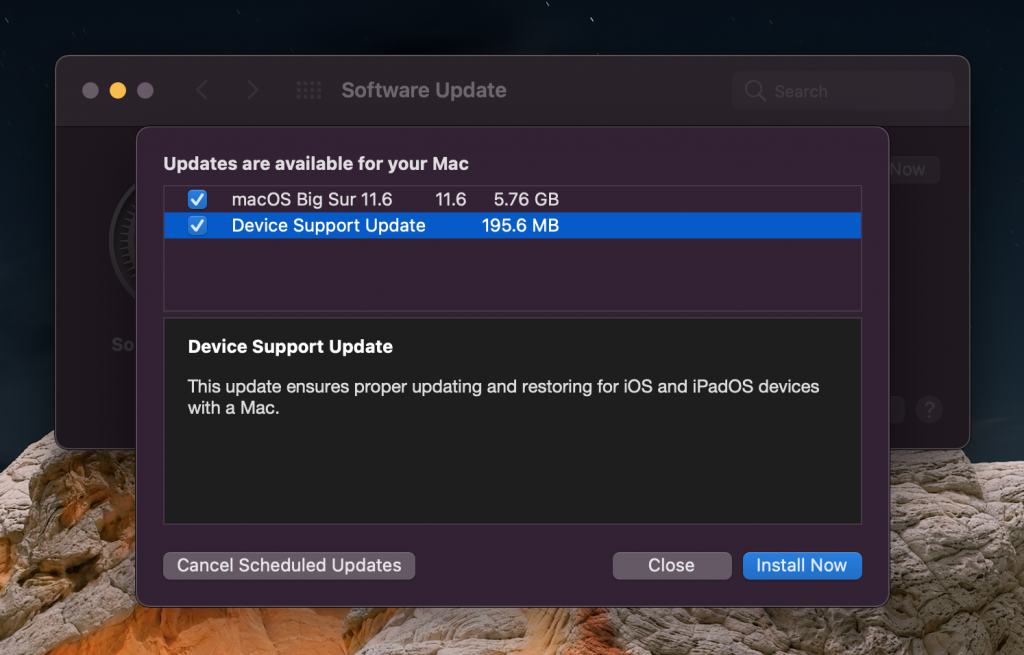
Task: Click the gray zoom window button
Action: click(145, 91)
